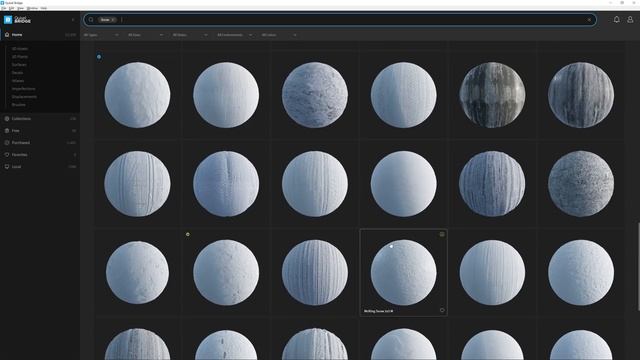Click the Free gift icon in the sidebar
640x360 pixels.
pyautogui.click(x=7, y=131)
